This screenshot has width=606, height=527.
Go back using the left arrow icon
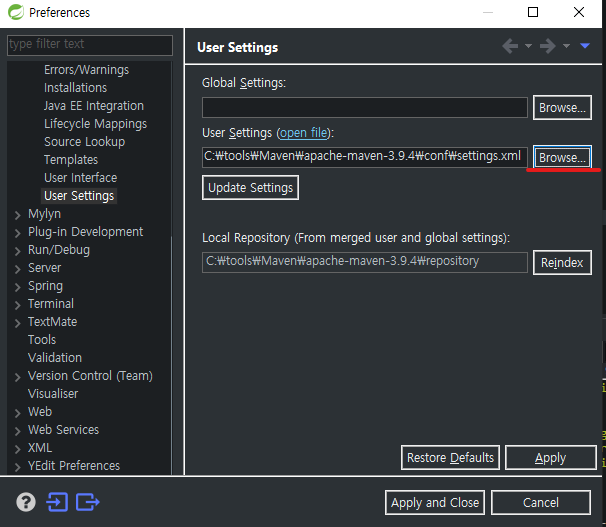tap(510, 46)
